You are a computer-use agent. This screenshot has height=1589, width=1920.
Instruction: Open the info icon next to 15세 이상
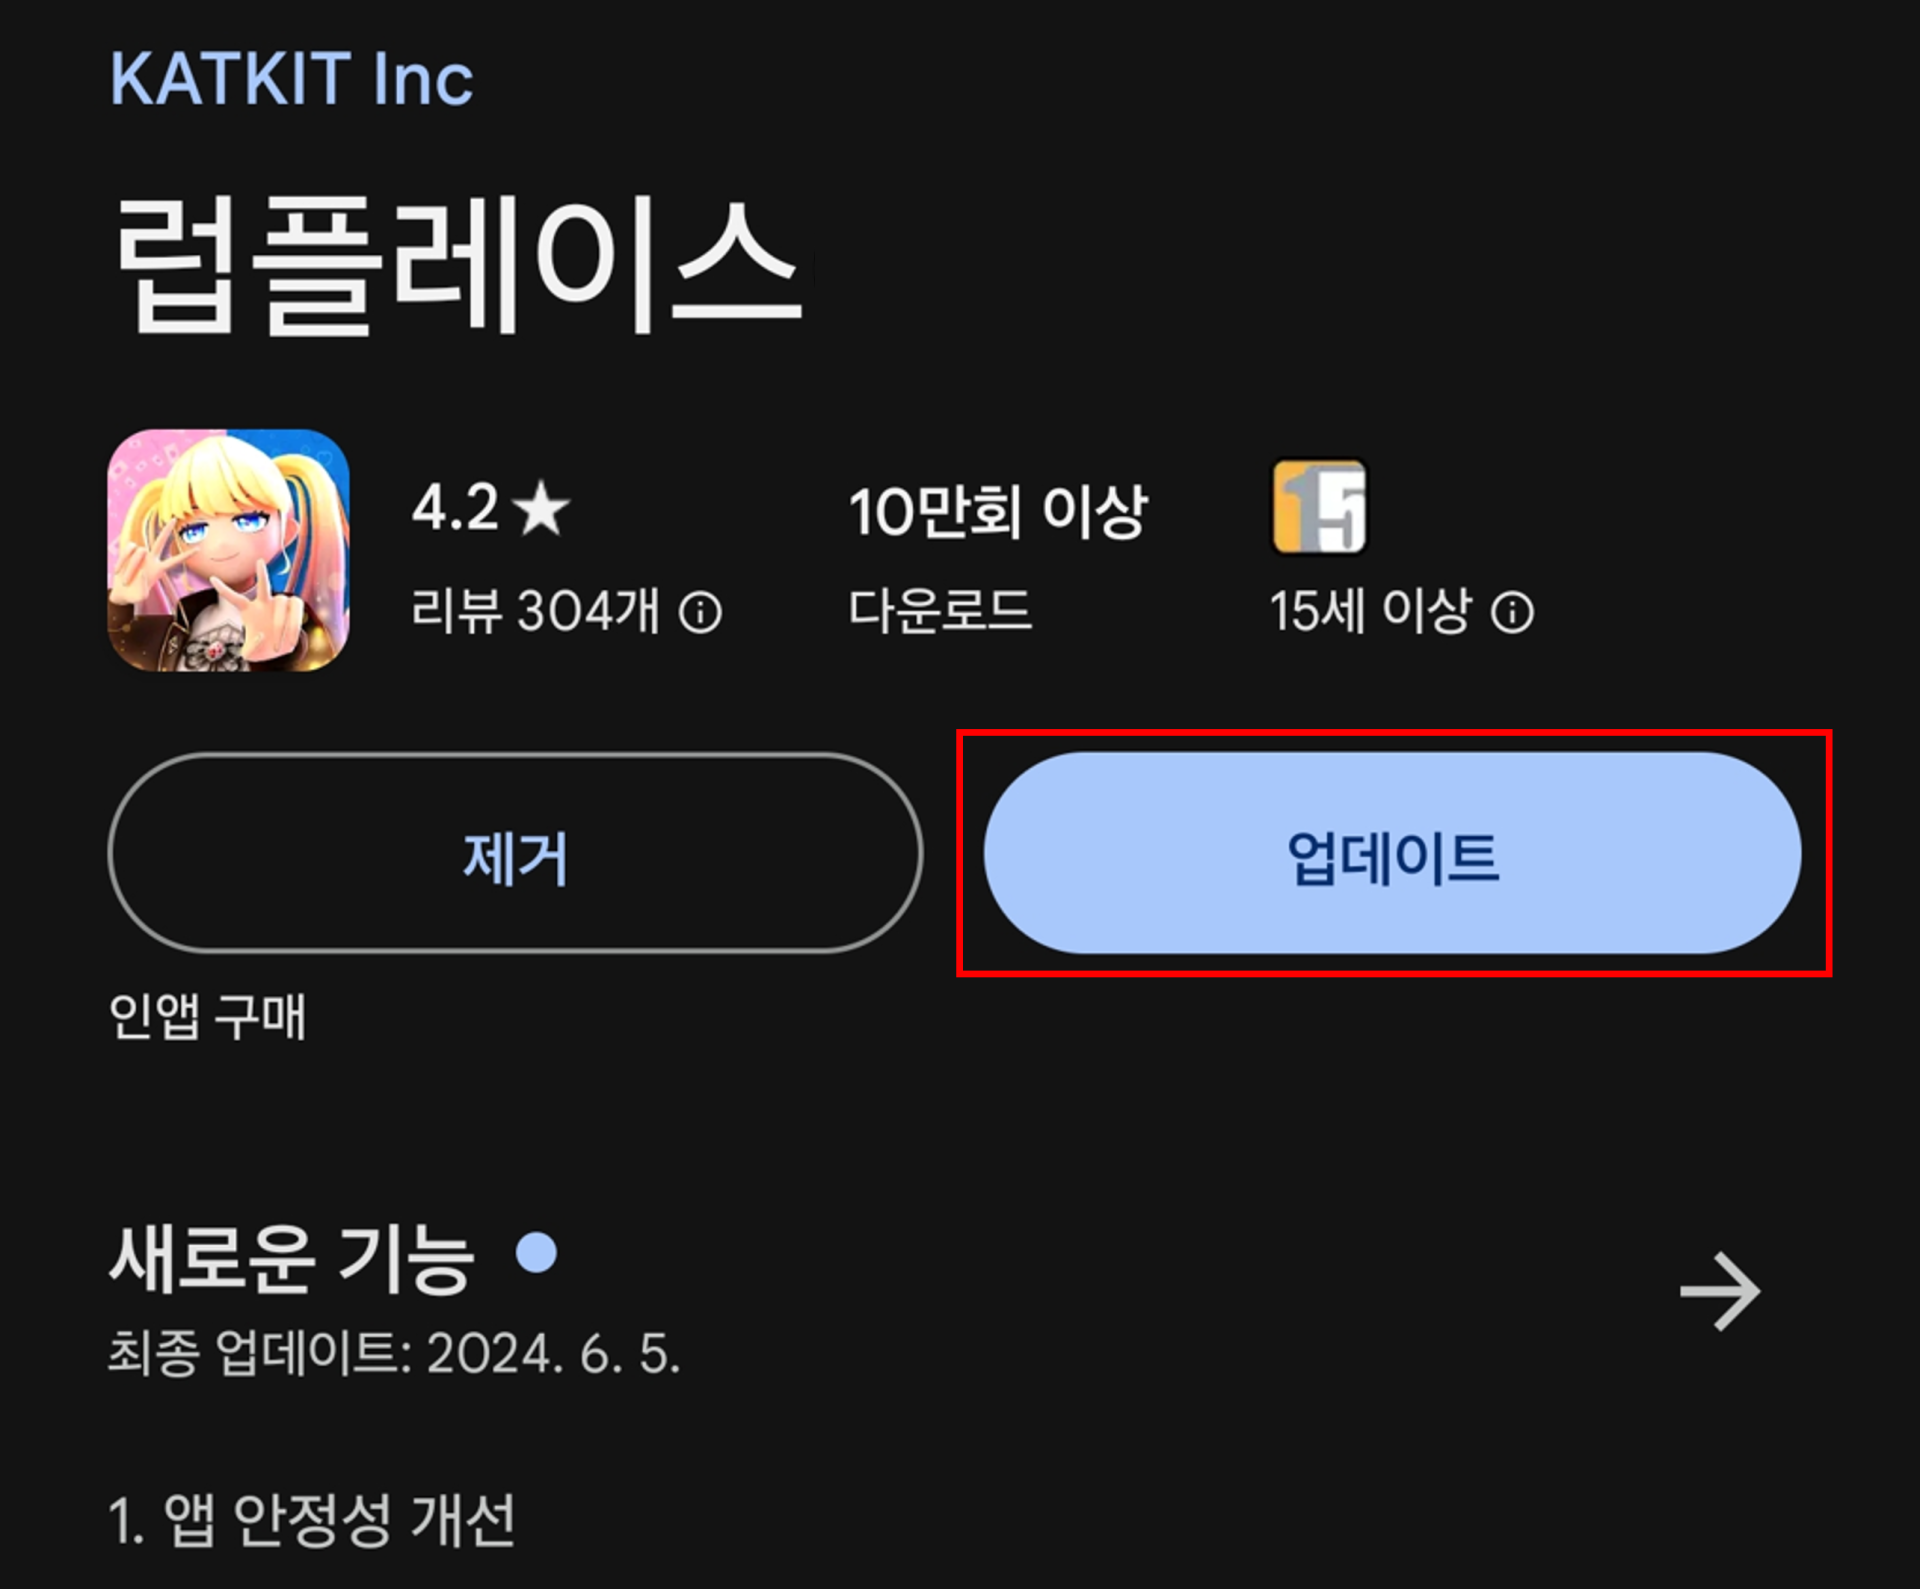point(1512,611)
